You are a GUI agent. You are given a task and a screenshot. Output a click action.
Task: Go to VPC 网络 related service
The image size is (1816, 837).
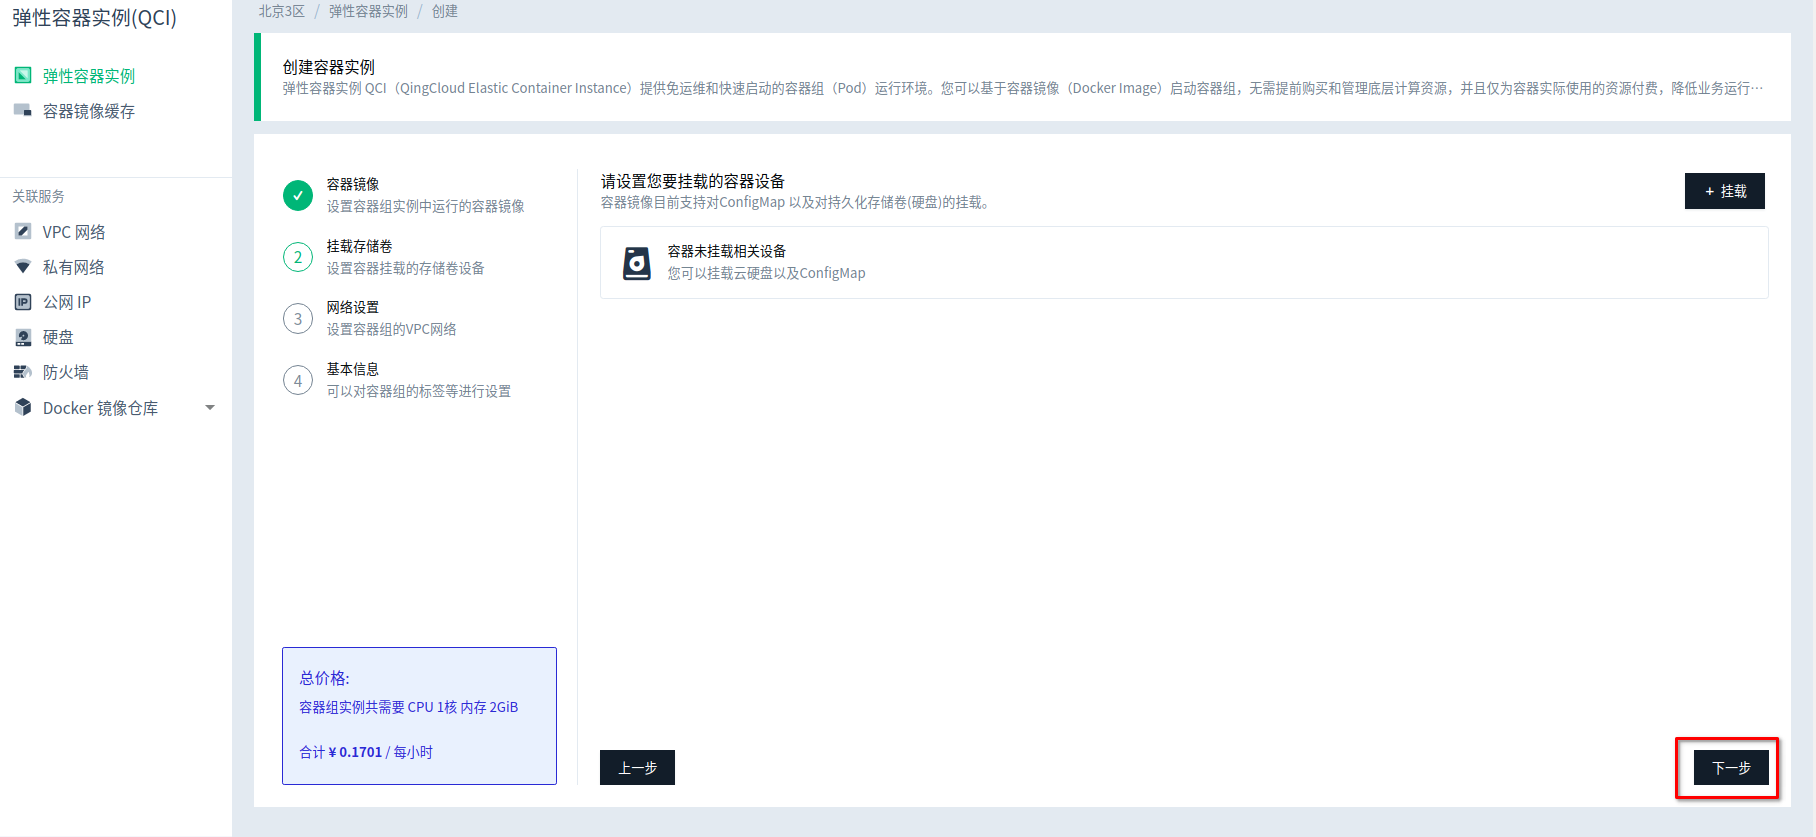coord(74,232)
